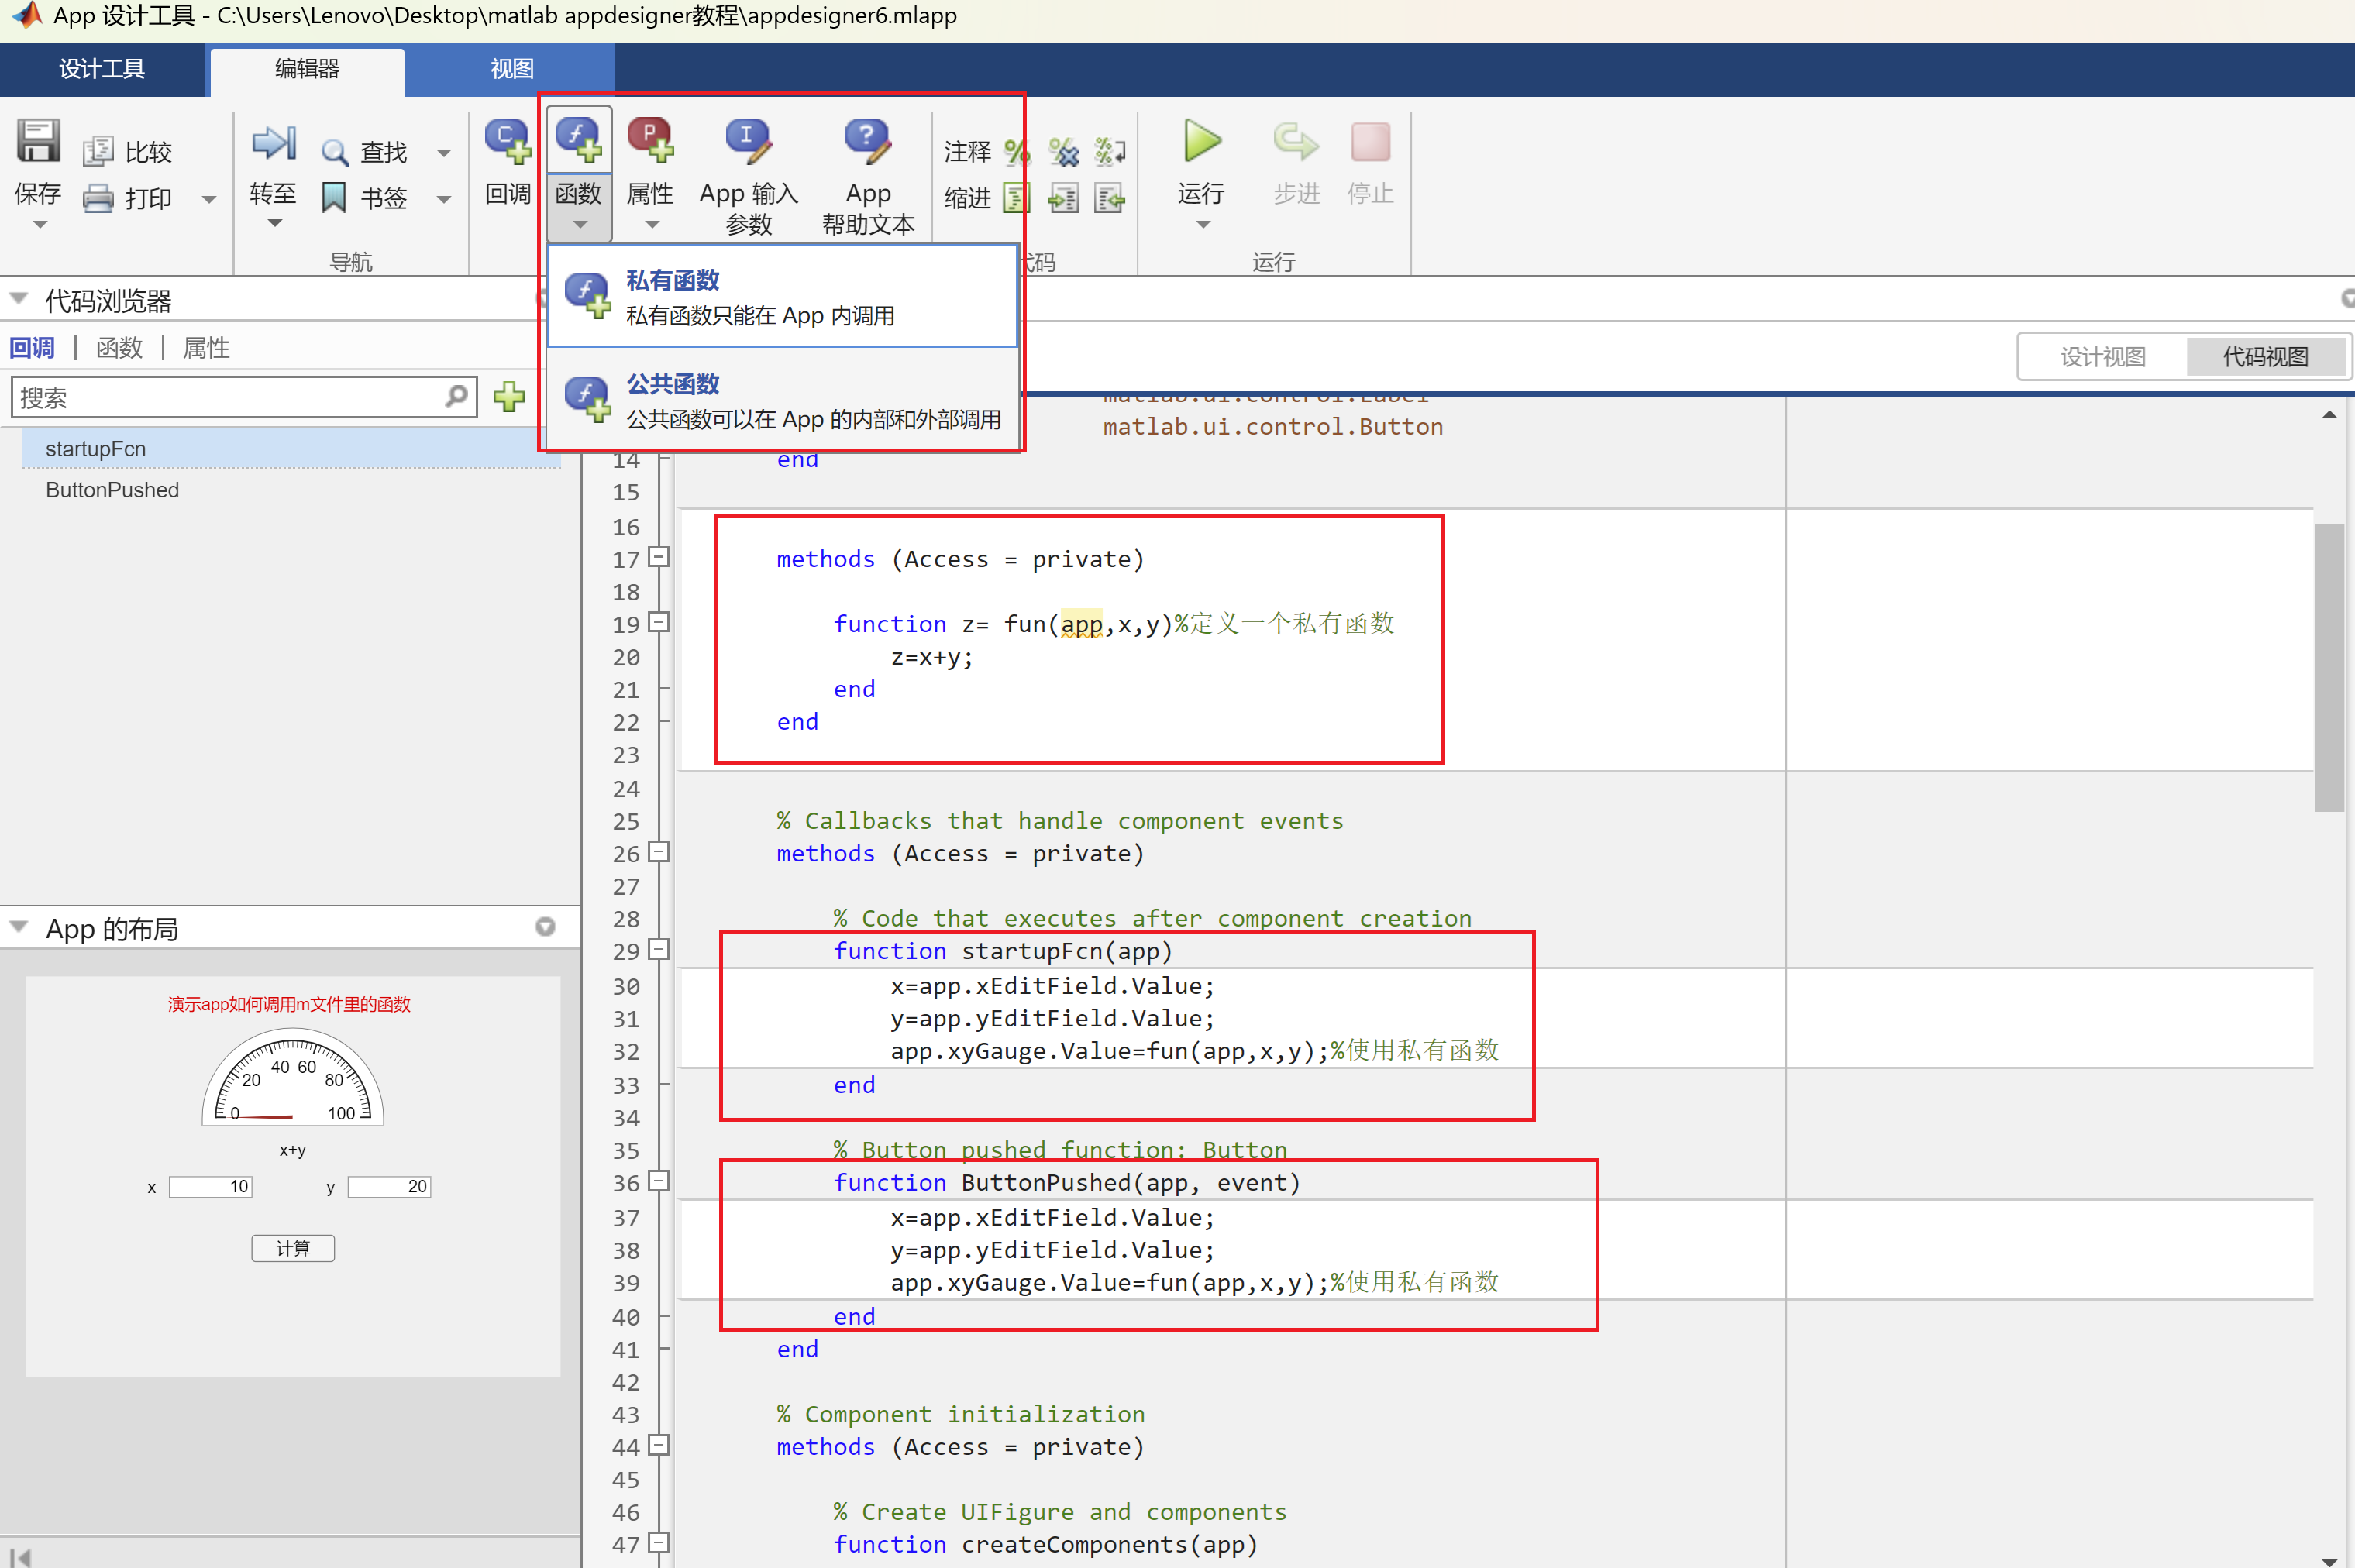Viewport: 2355px width, 1568px height.
Task: Click the Compare (比较) icon
Action: coord(98,152)
